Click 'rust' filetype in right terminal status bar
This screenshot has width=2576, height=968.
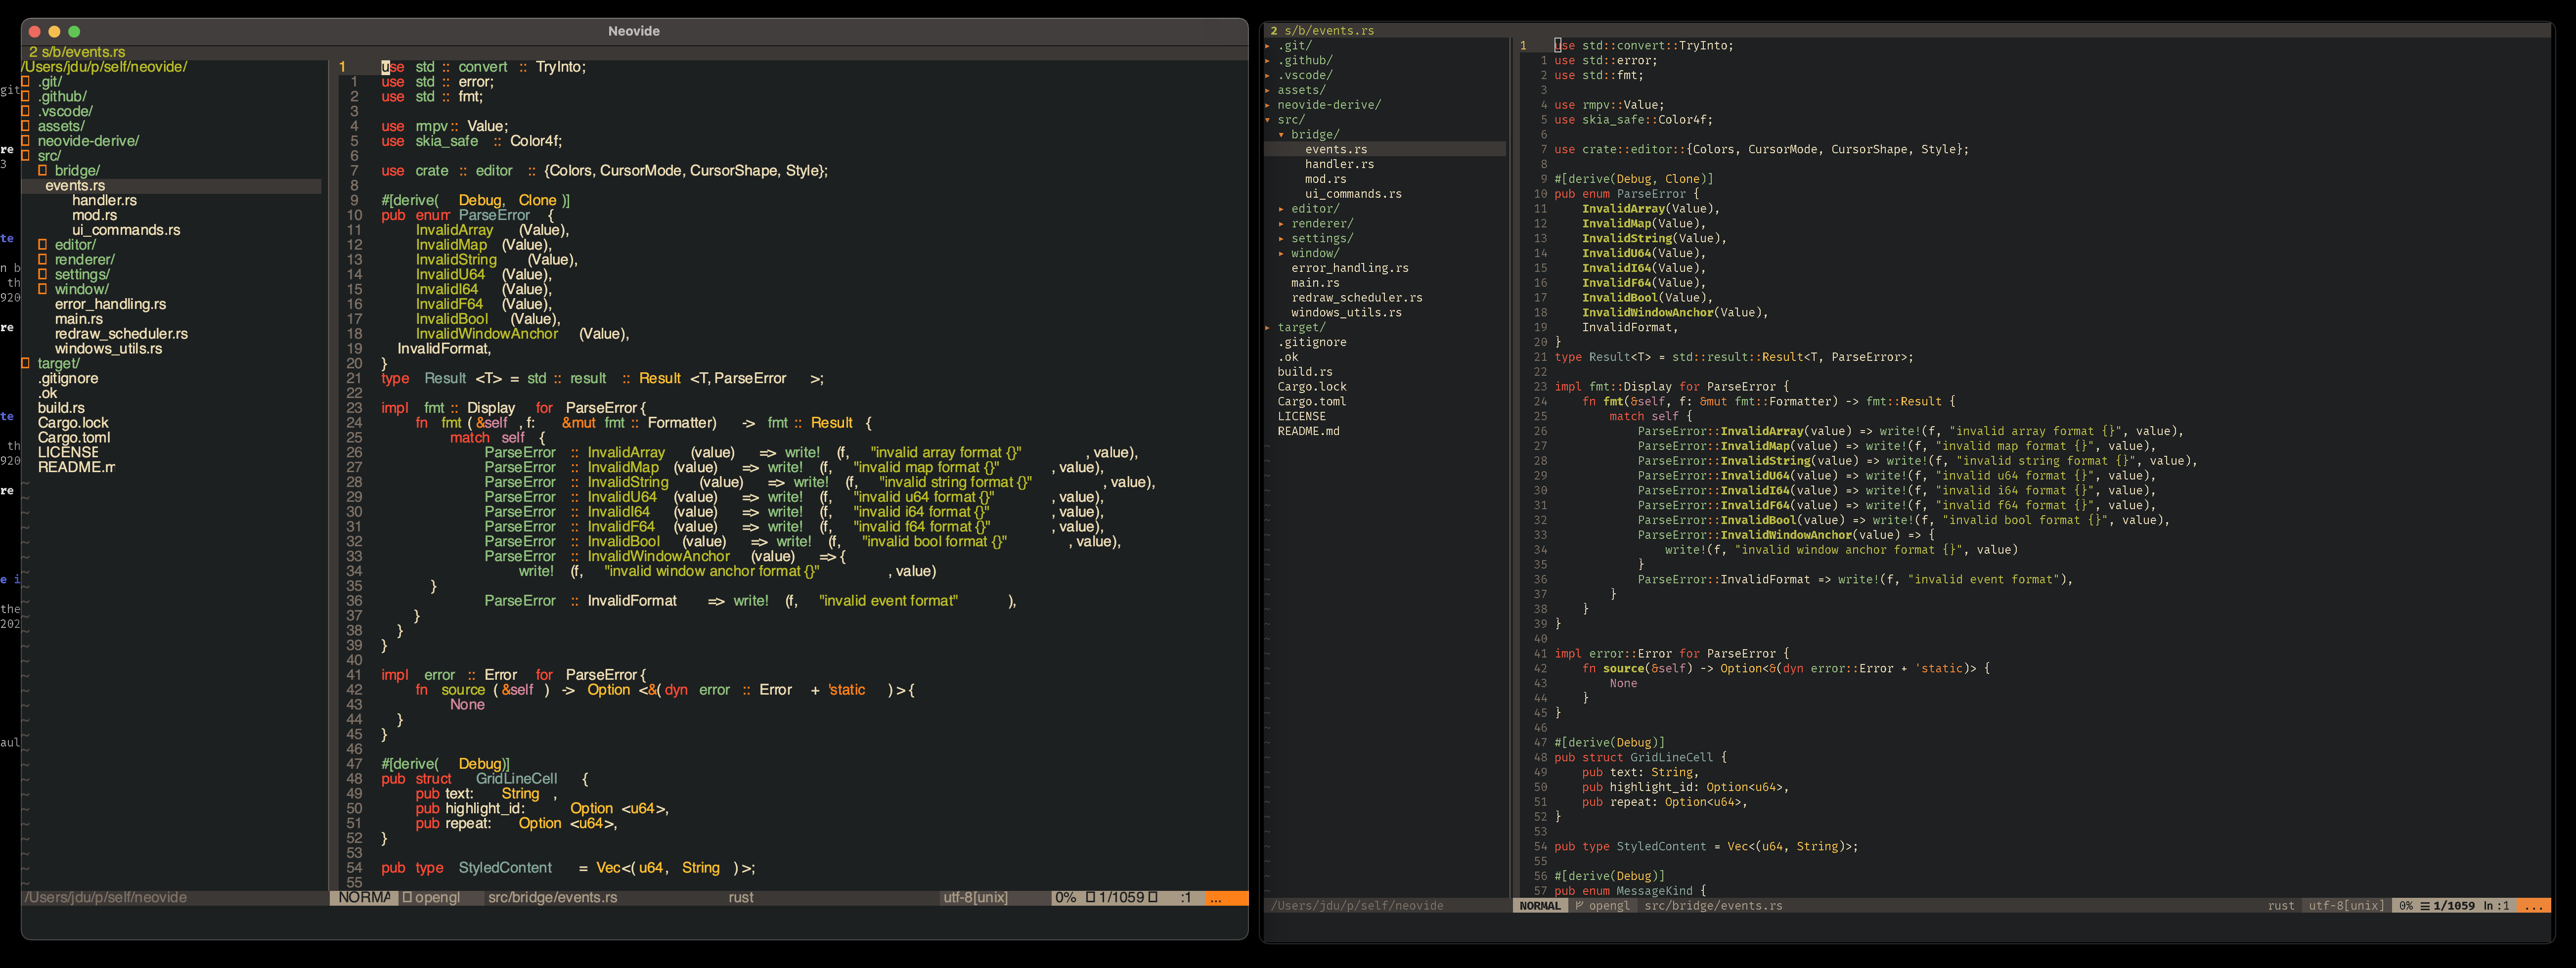[2281, 906]
